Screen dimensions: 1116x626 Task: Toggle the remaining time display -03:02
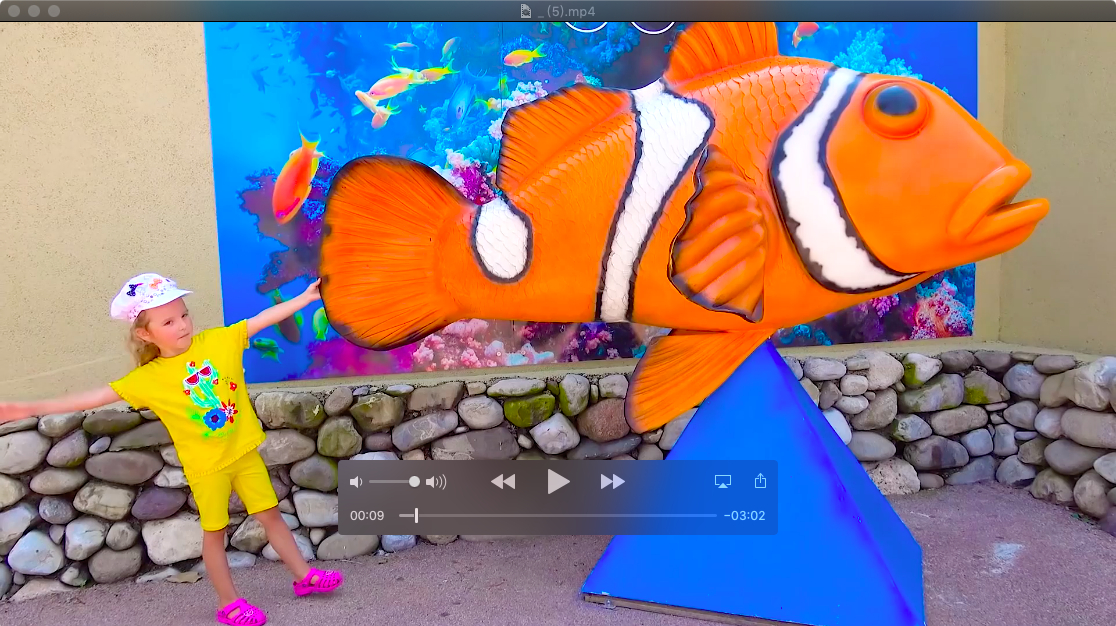click(x=744, y=515)
